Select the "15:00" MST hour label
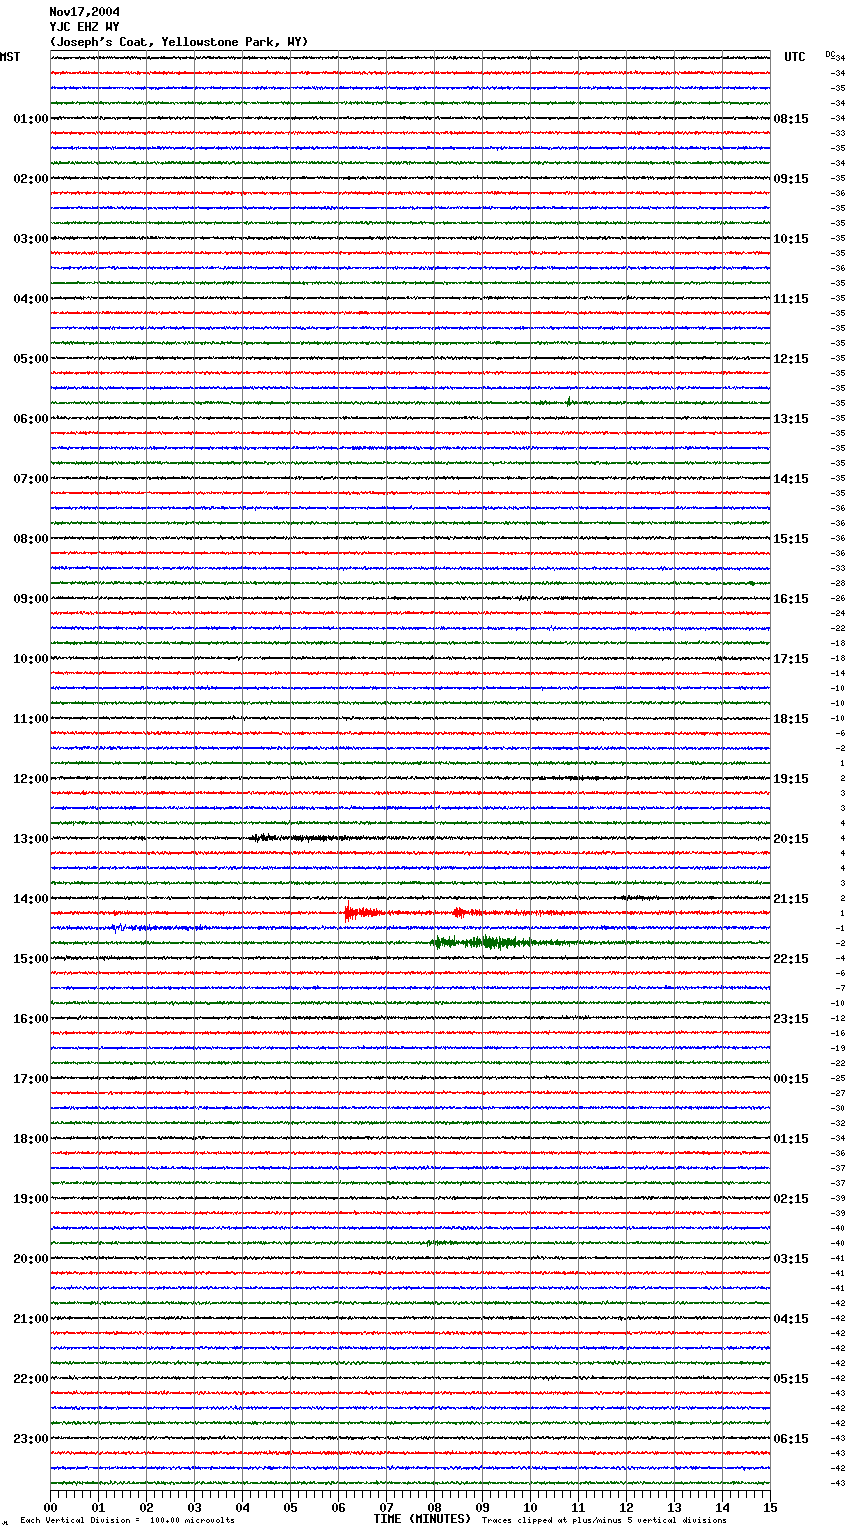Image resolution: width=850 pixels, height=1534 pixels. point(31,959)
